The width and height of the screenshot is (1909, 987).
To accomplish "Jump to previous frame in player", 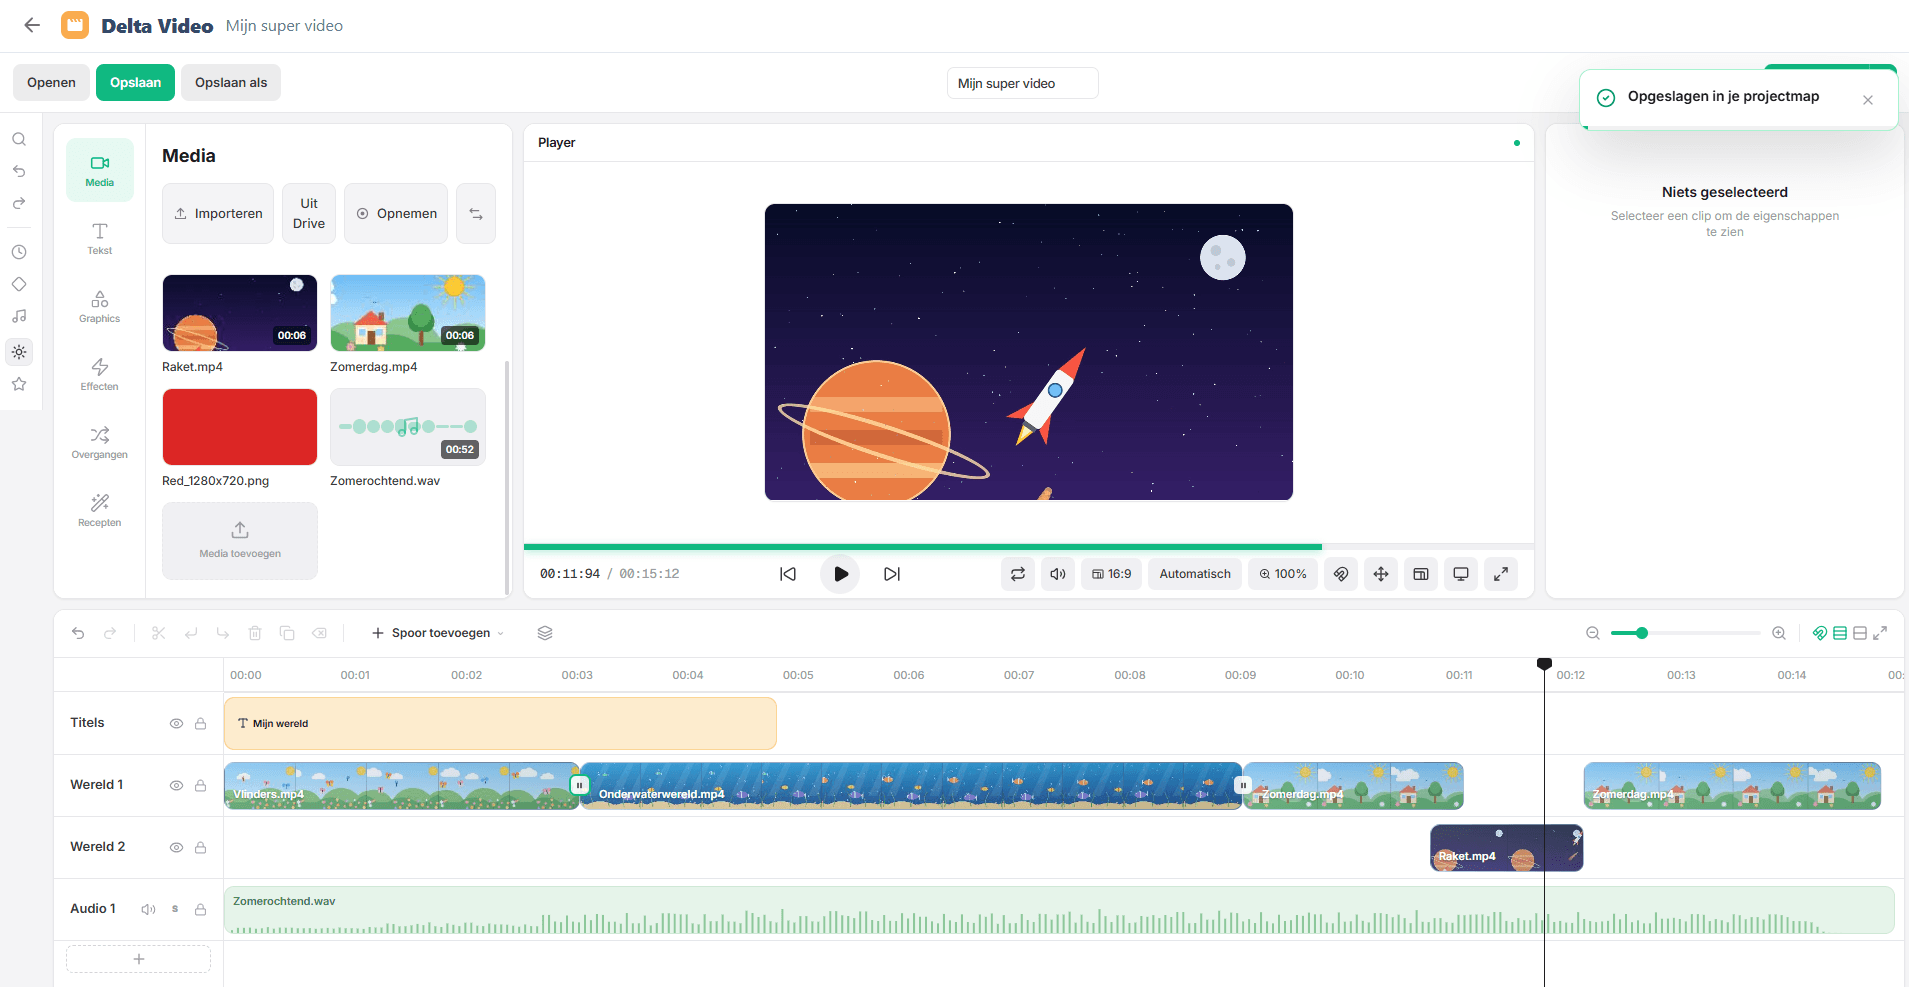I will 788,574.
